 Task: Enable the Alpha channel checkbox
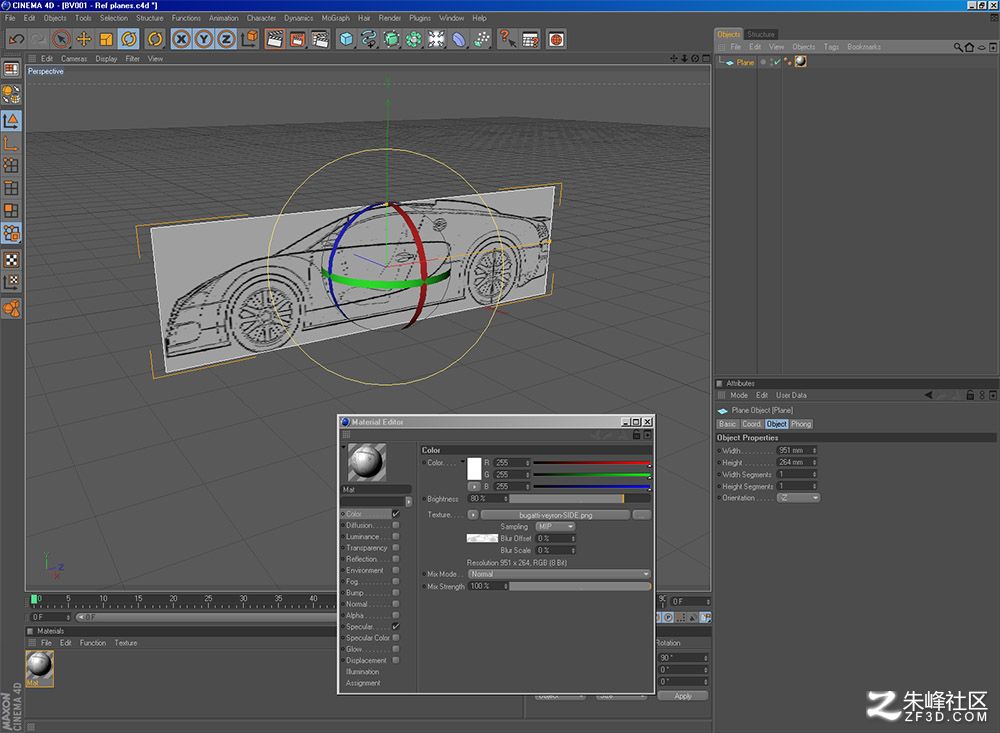pyautogui.click(x=396, y=616)
